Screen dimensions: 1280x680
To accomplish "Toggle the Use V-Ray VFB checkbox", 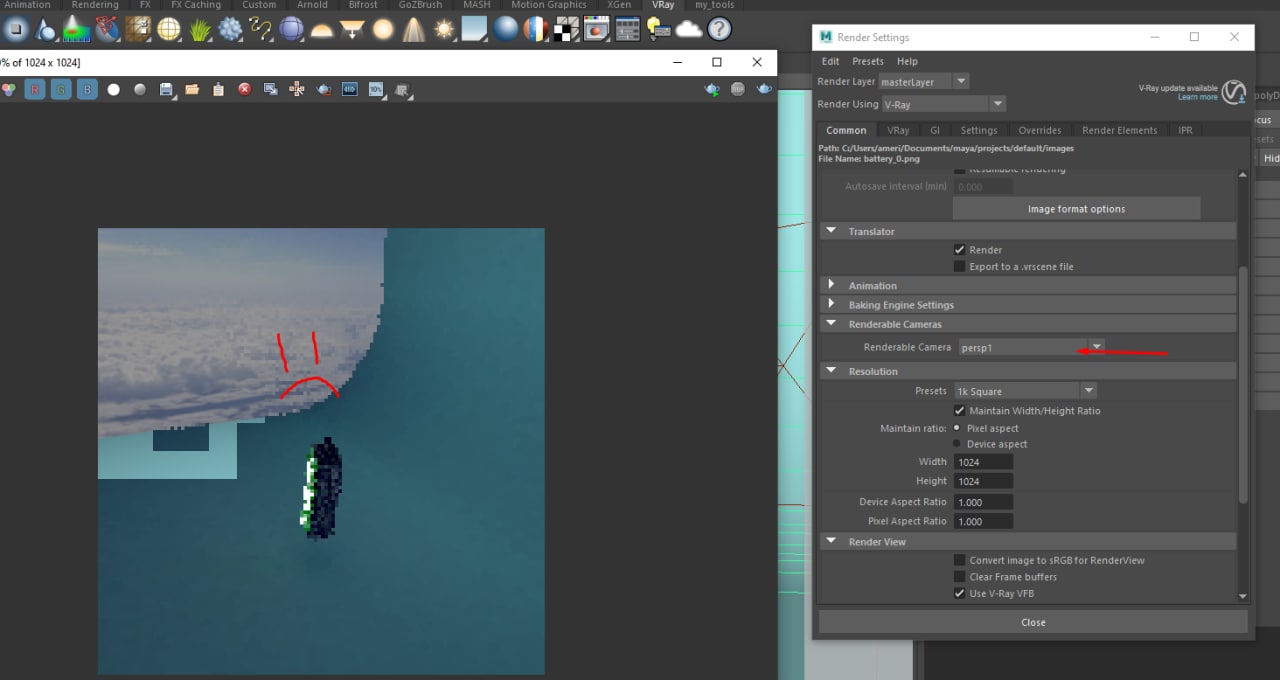I will click(x=960, y=593).
